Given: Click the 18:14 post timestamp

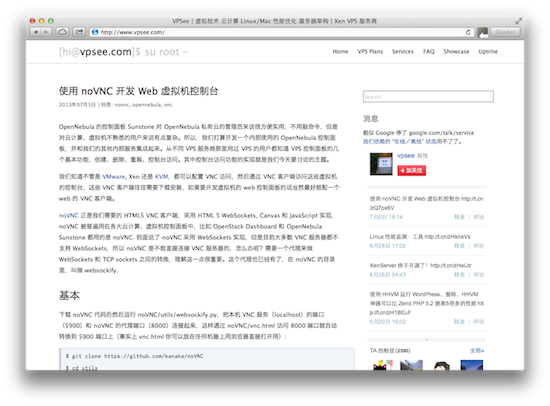Looking at the screenshot, I should [386, 217].
